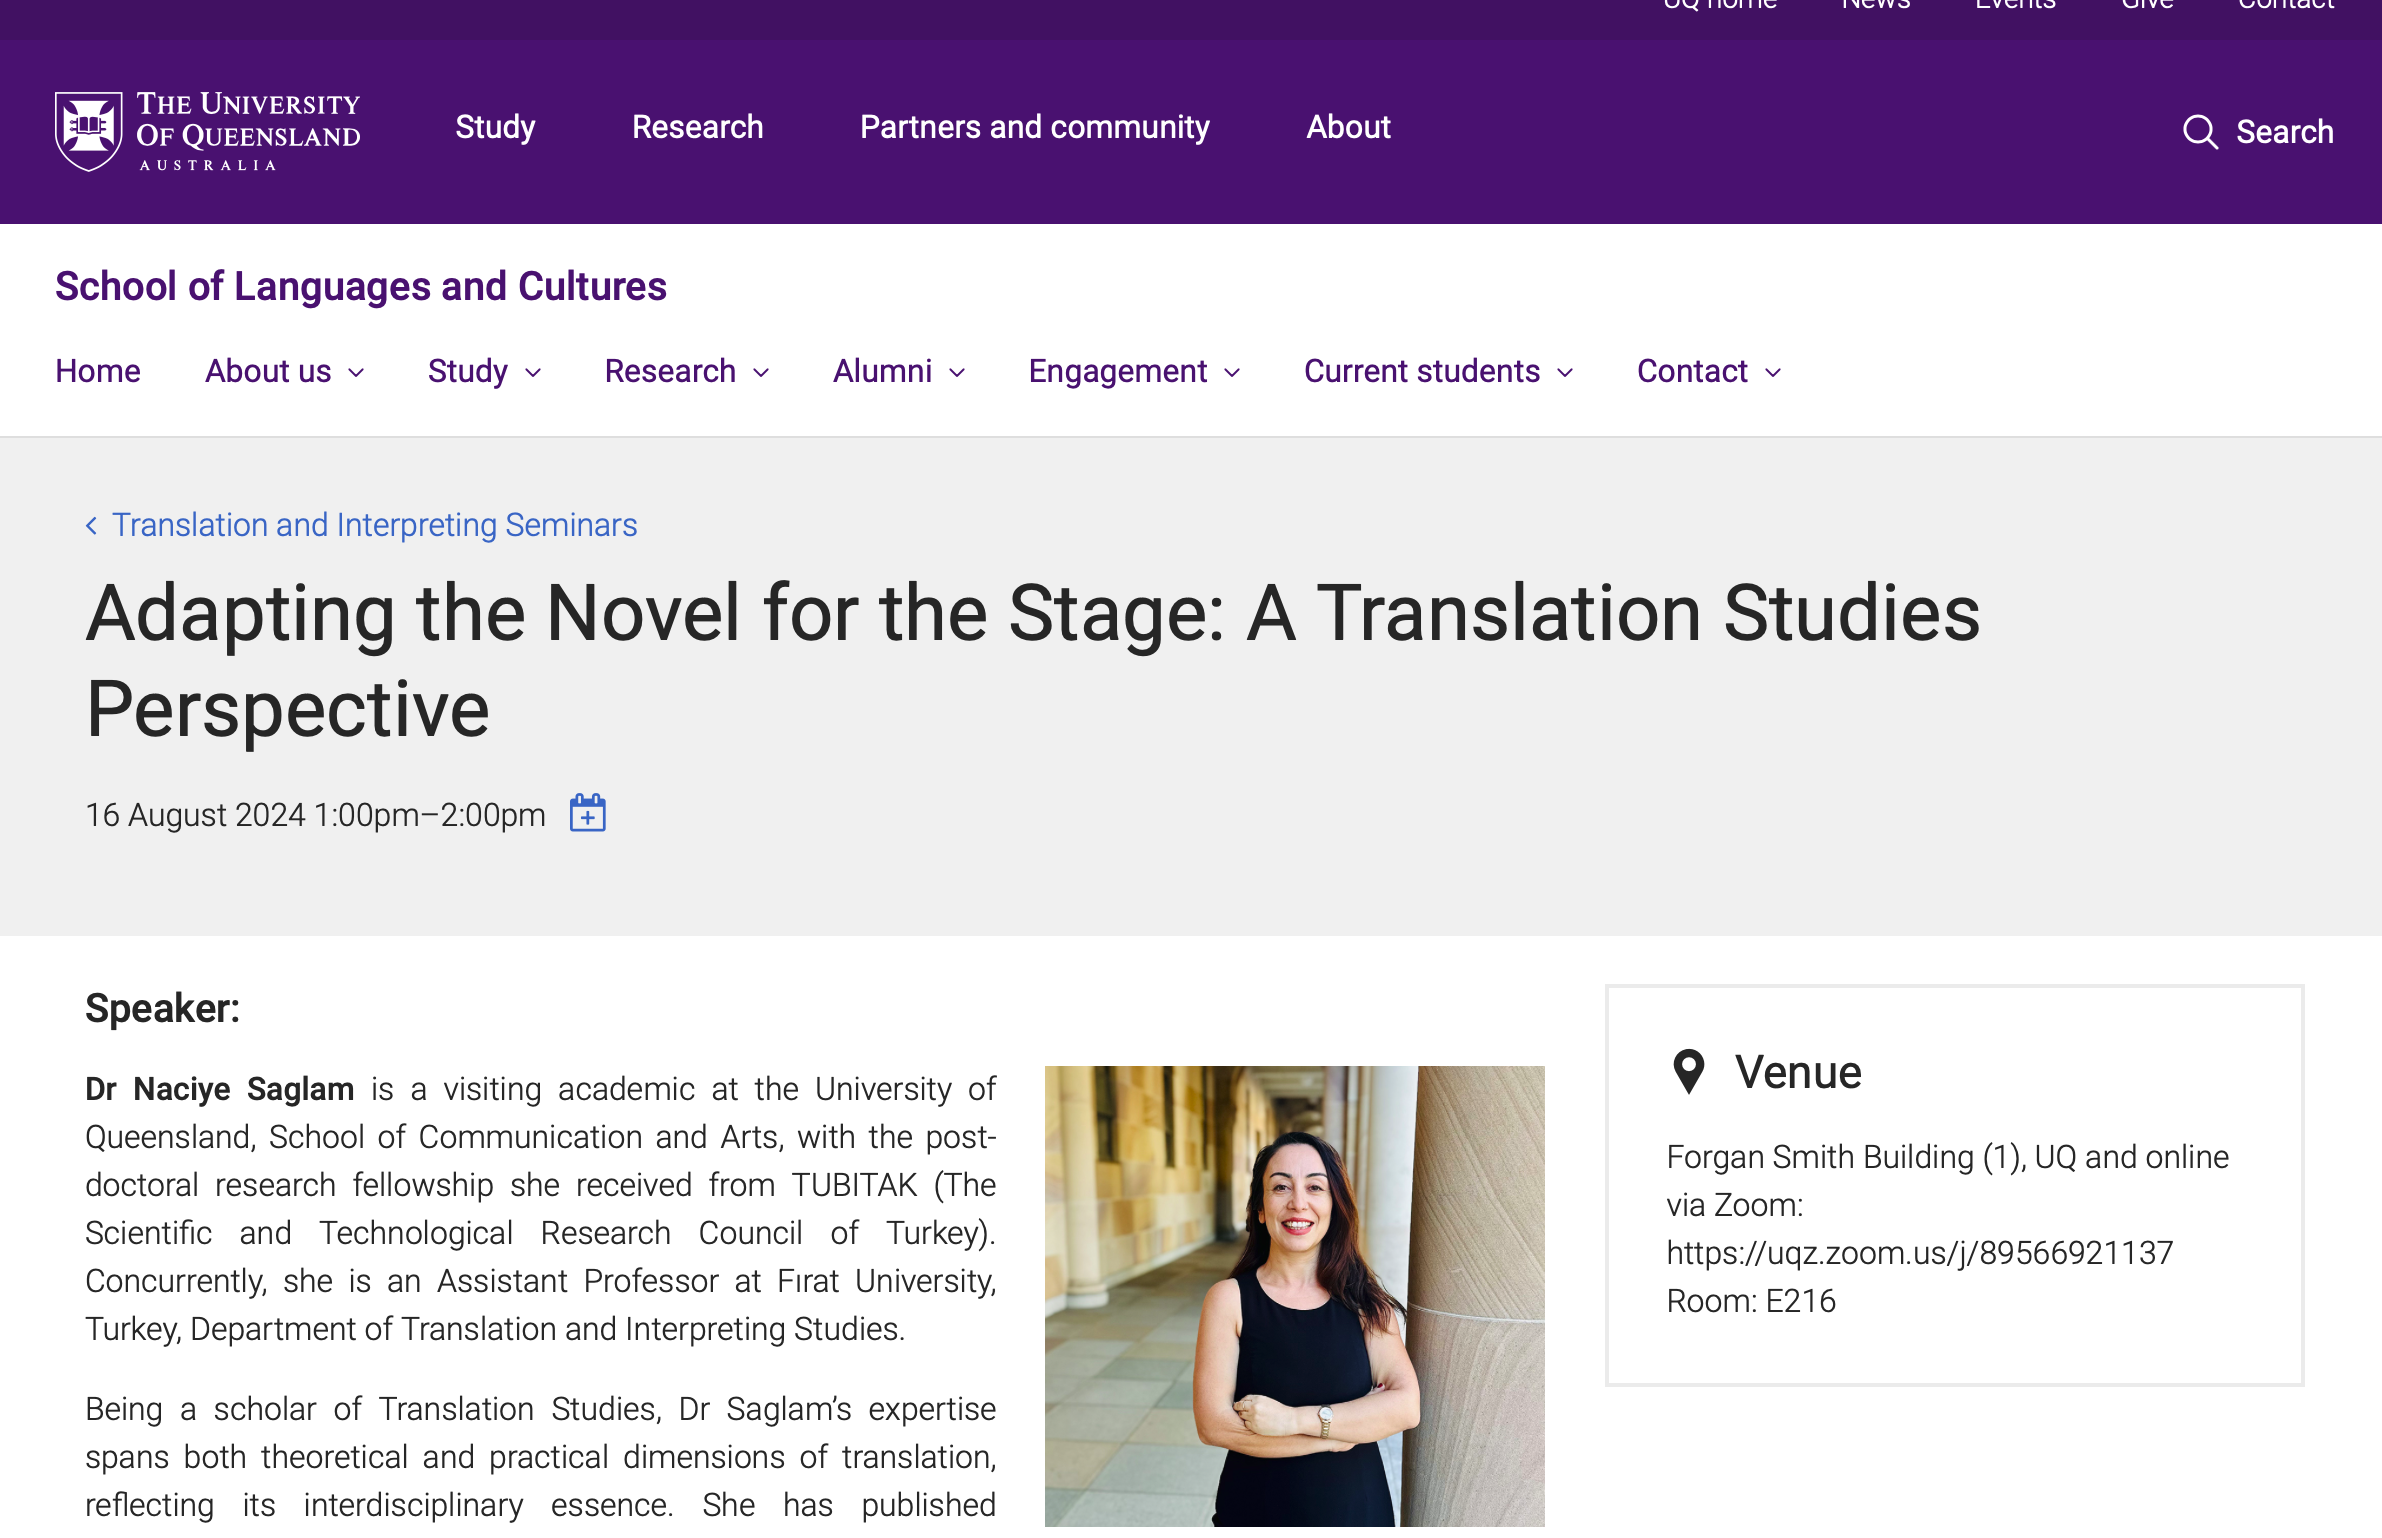
Task: Click the Venue location pin icon
Action: coord(1689,1072)
